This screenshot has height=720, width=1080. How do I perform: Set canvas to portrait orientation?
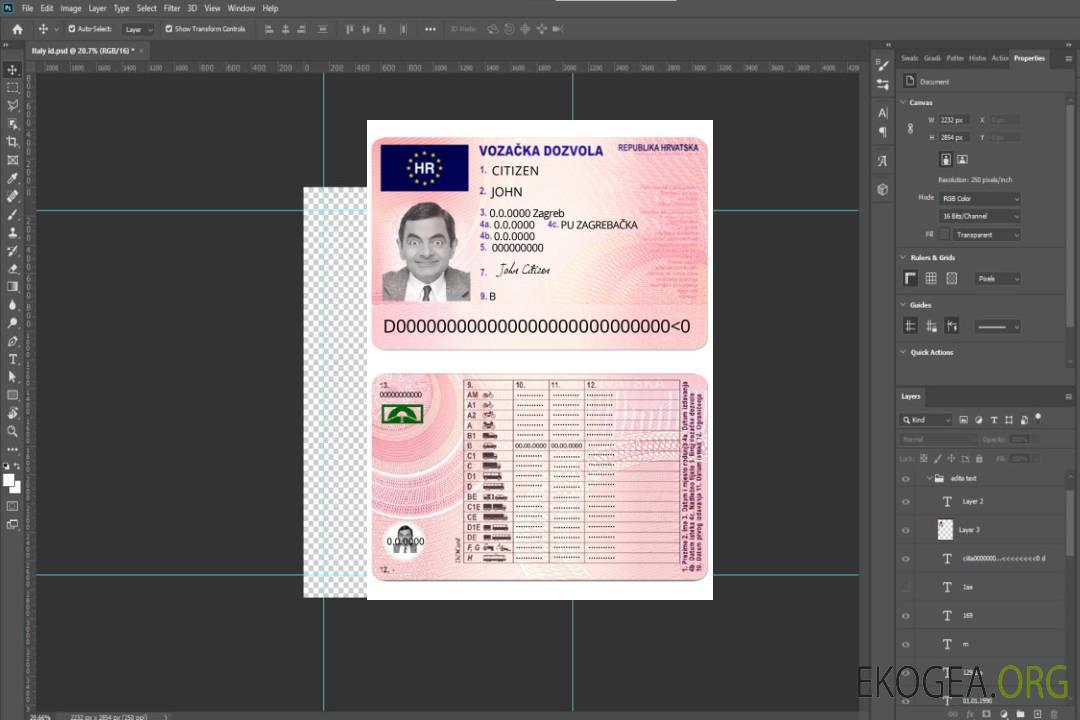(x=946, y=160)
